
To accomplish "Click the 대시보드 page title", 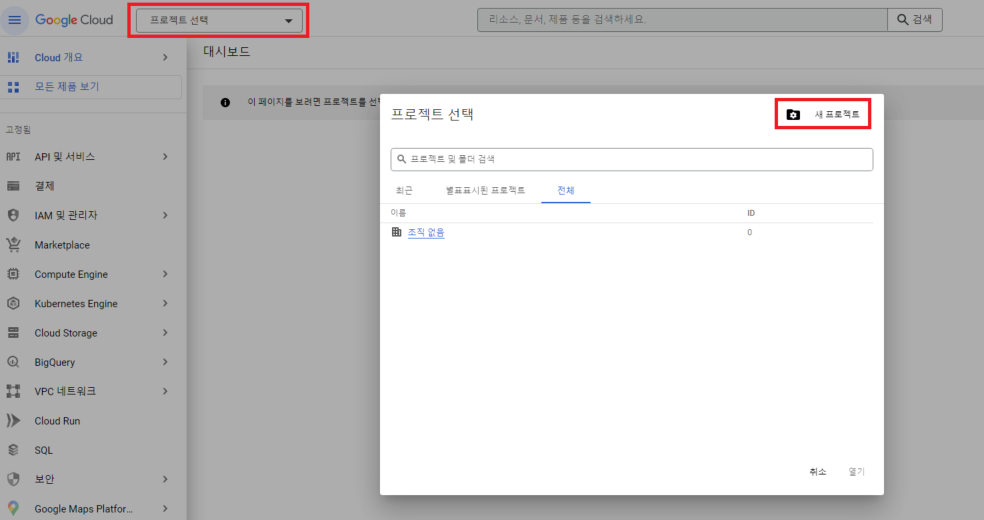I will point(227,51).
